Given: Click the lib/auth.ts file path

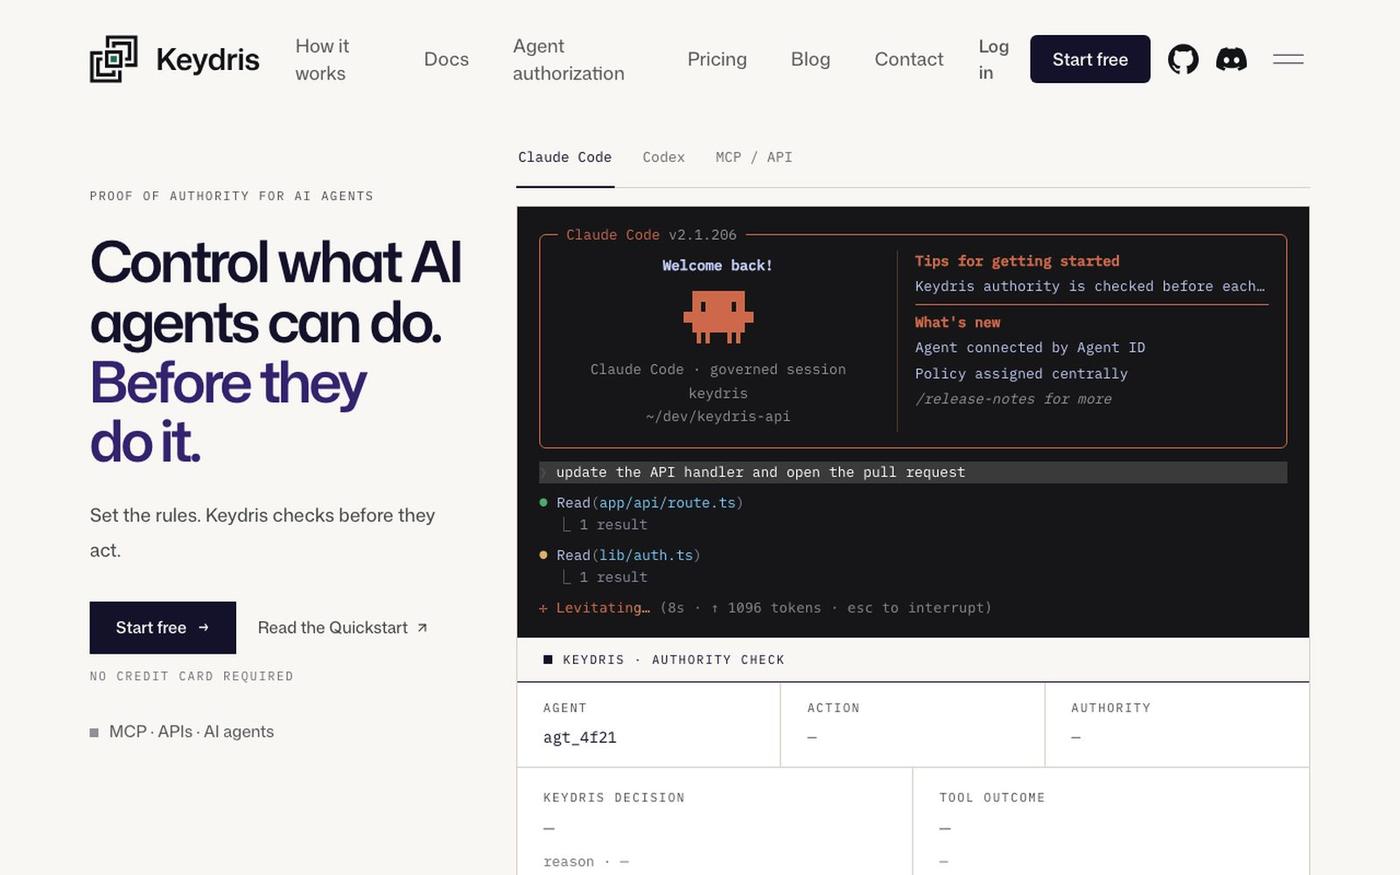Looking at the screenshot, I should coord(646,555).
